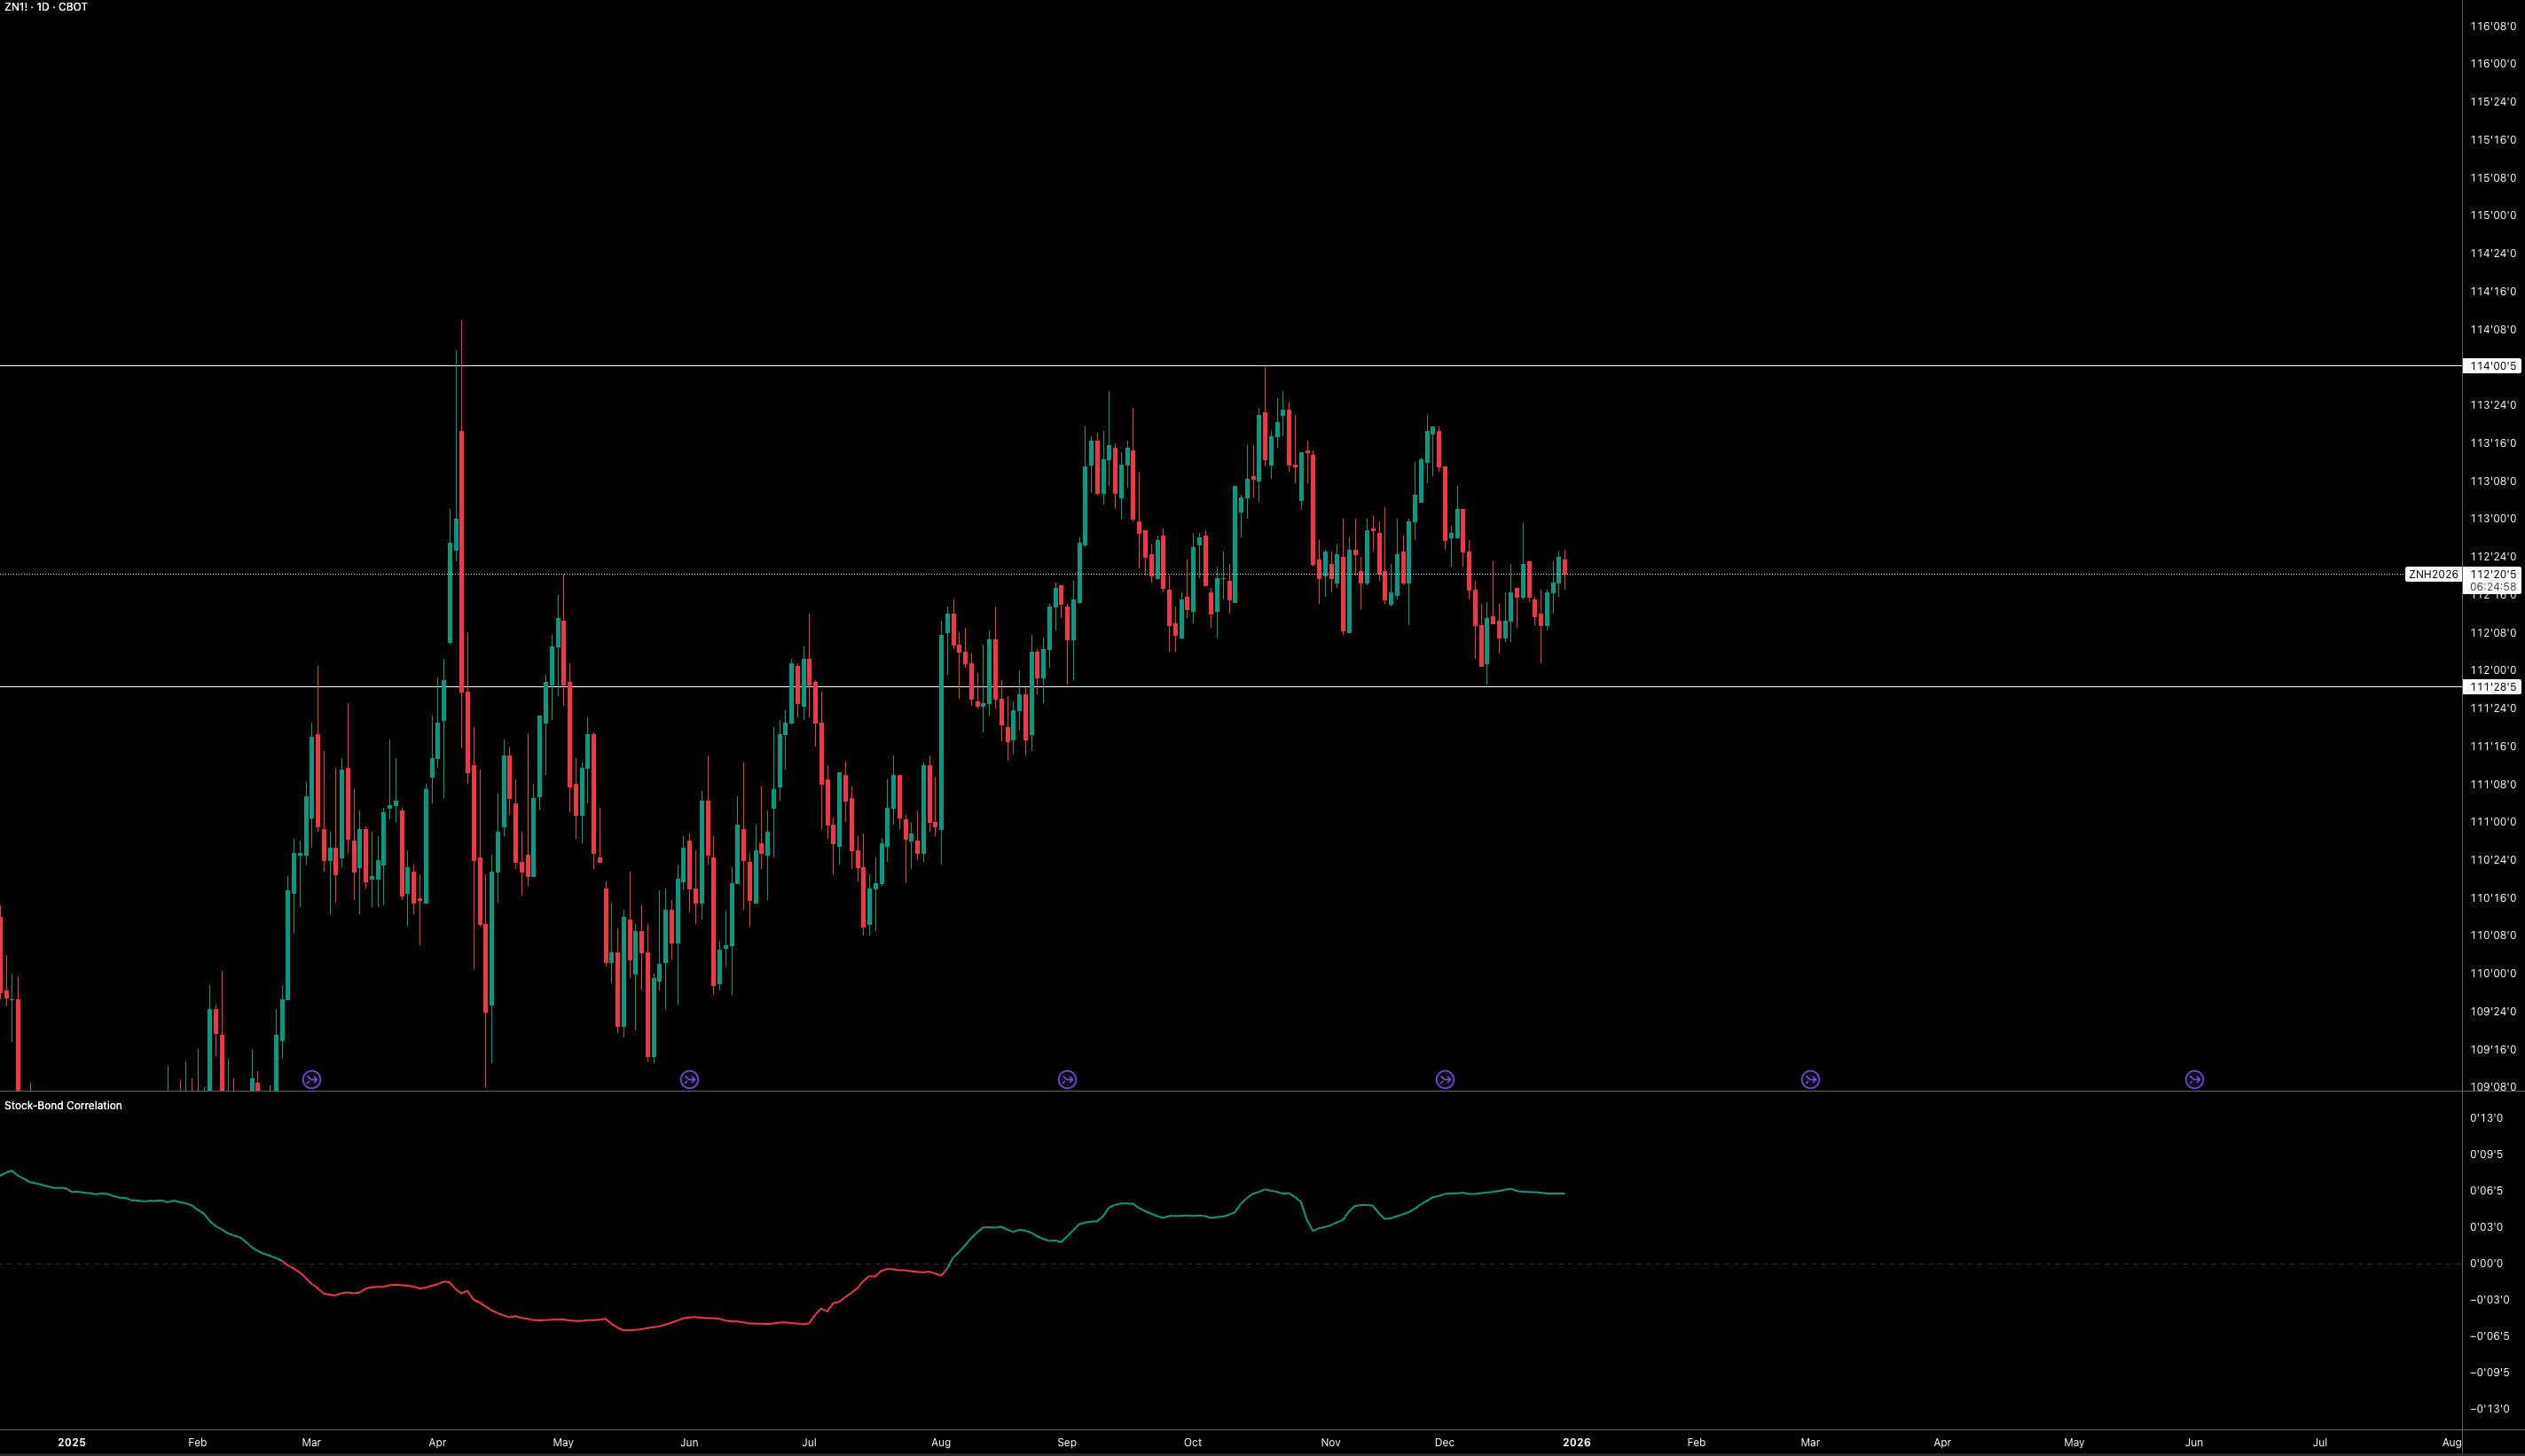This screenshot has height=1456, width=2525.
Task: Click the contract rollover icon near December 2025
Action: pyautogui.click(x=1445, y=1079)
